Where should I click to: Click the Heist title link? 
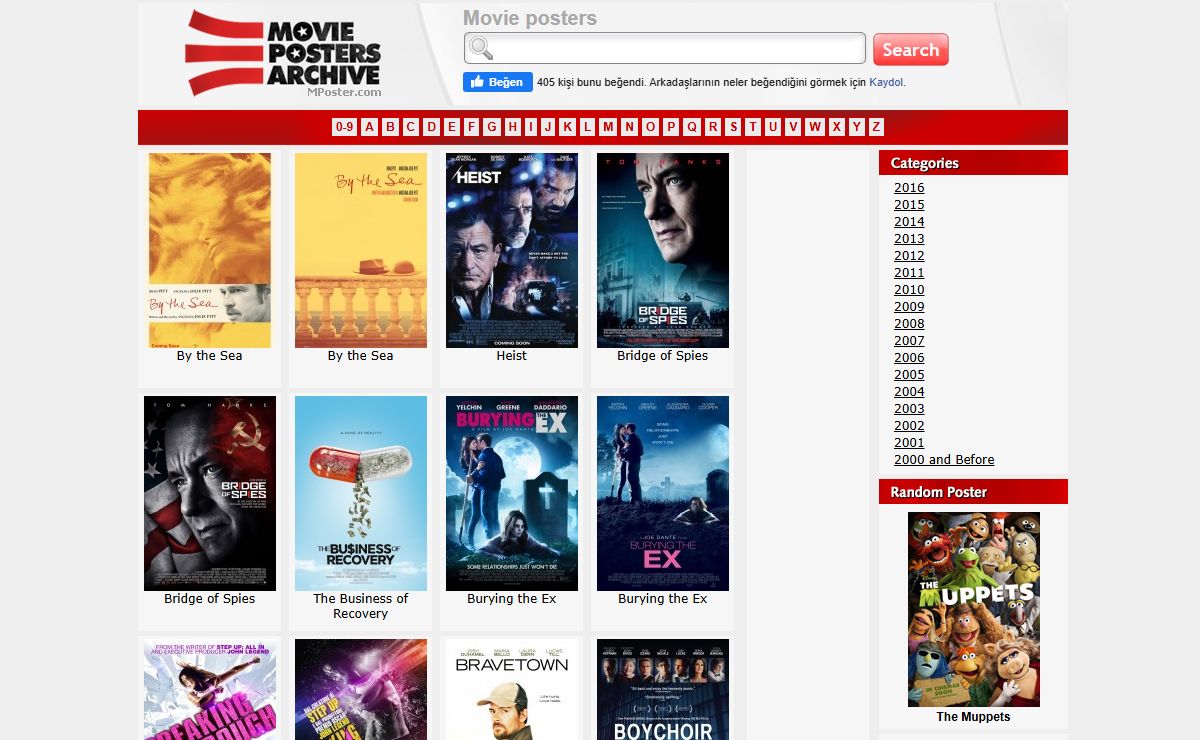pyautogui.click(x=512, y=356)
